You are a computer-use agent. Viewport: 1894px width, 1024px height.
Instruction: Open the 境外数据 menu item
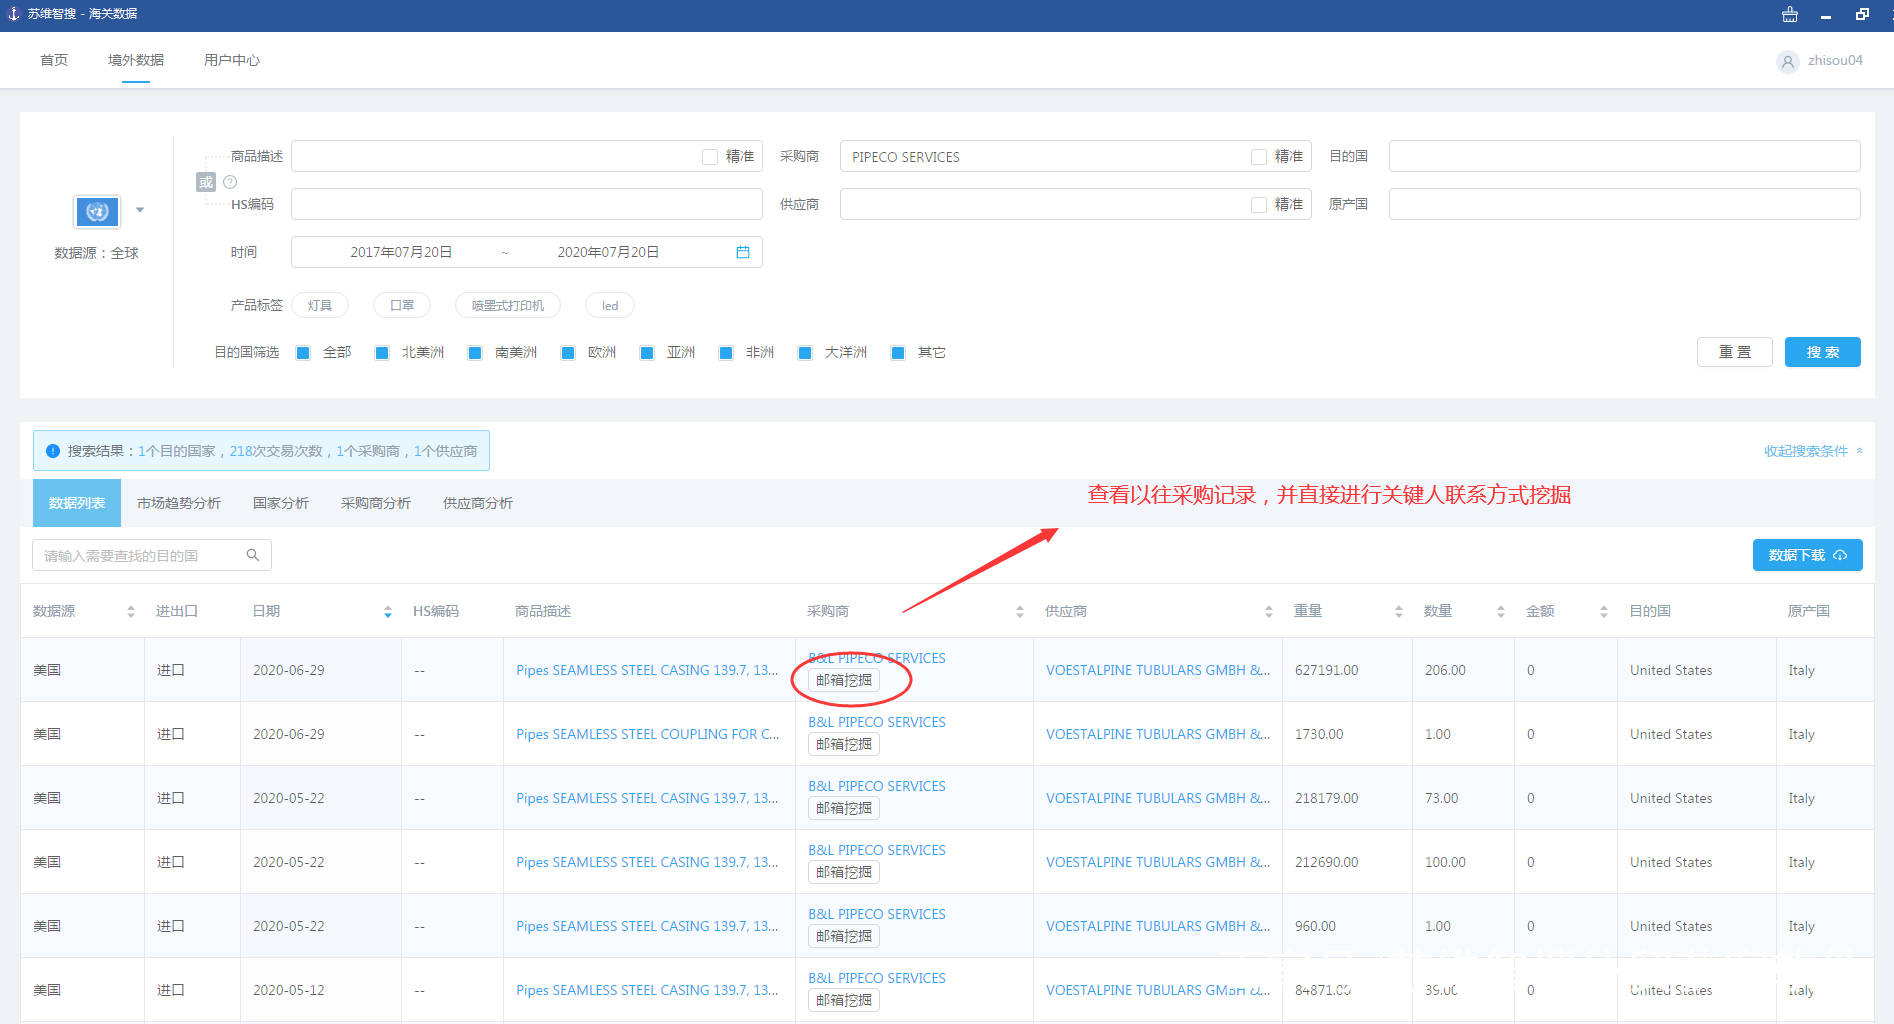pyautogui.click(x=136, y=60)
